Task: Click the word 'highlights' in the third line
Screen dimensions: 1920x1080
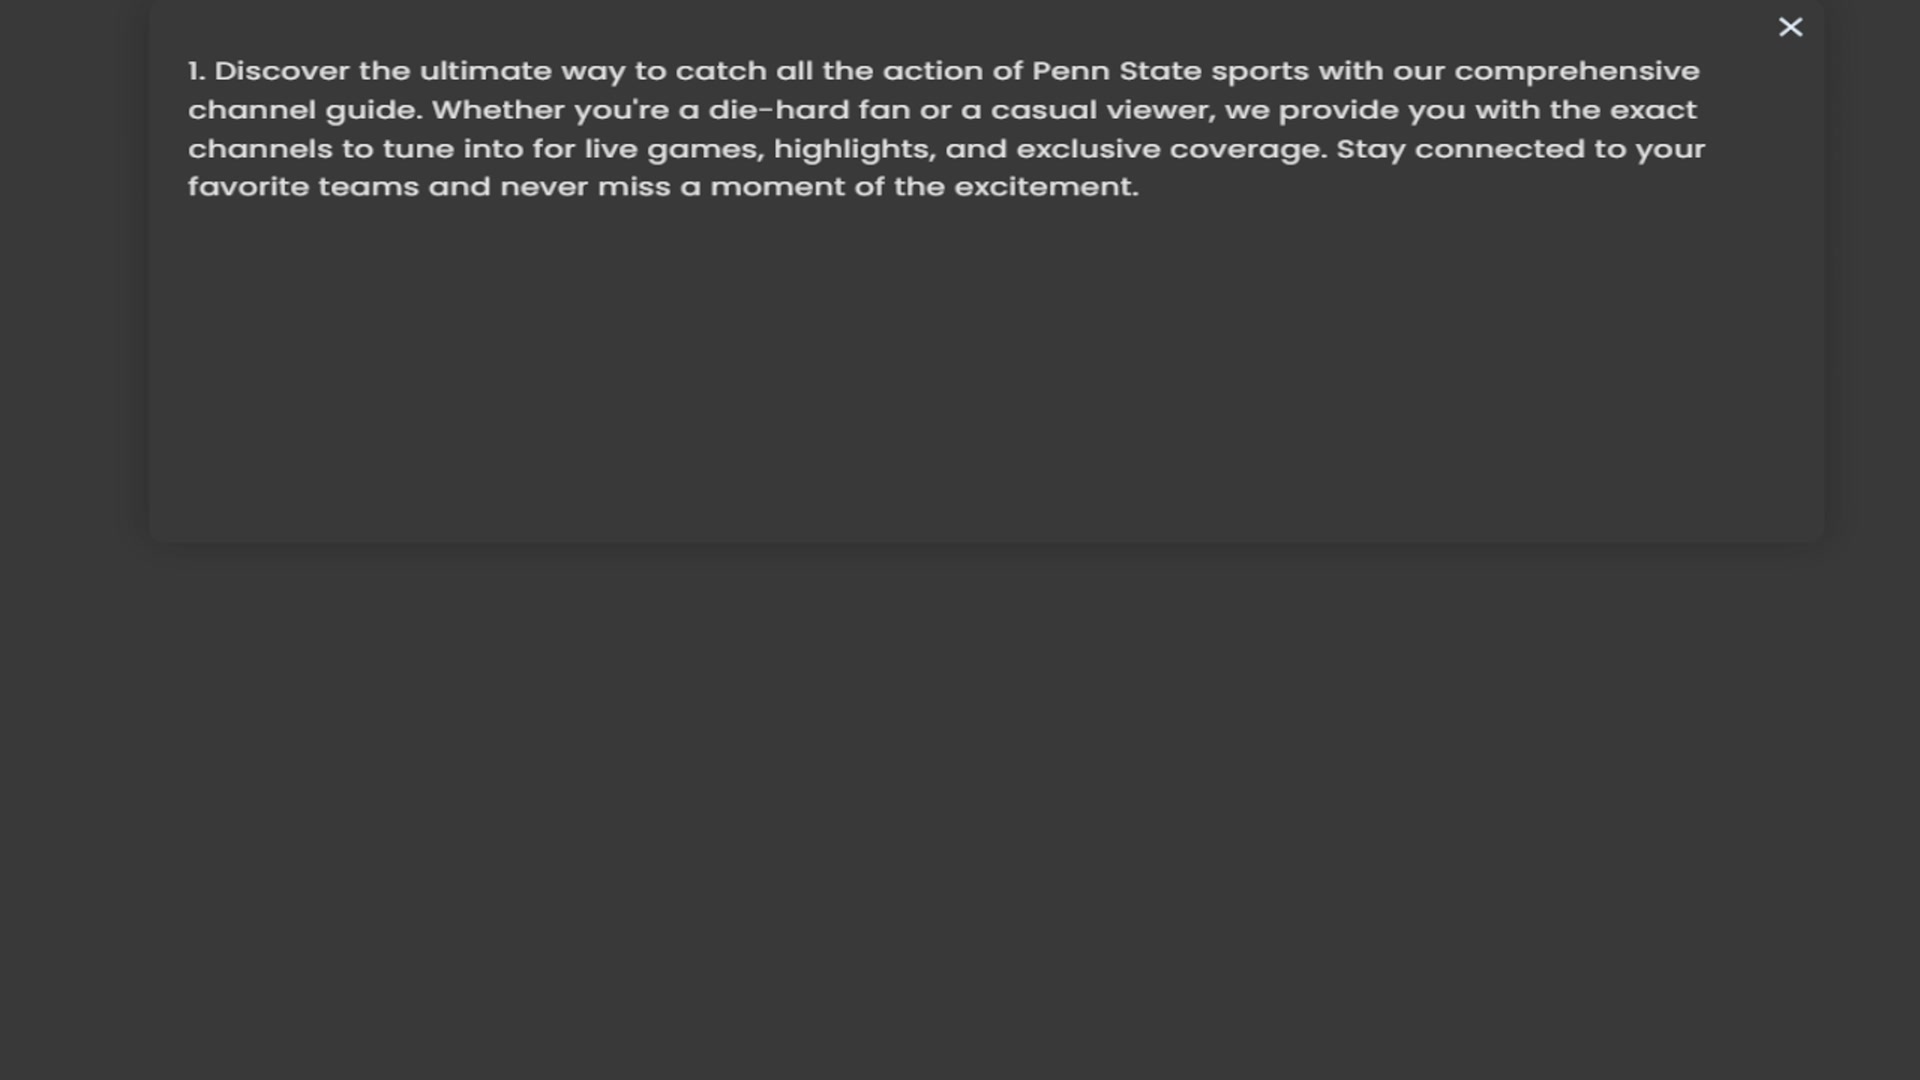Action: (852, 150)
